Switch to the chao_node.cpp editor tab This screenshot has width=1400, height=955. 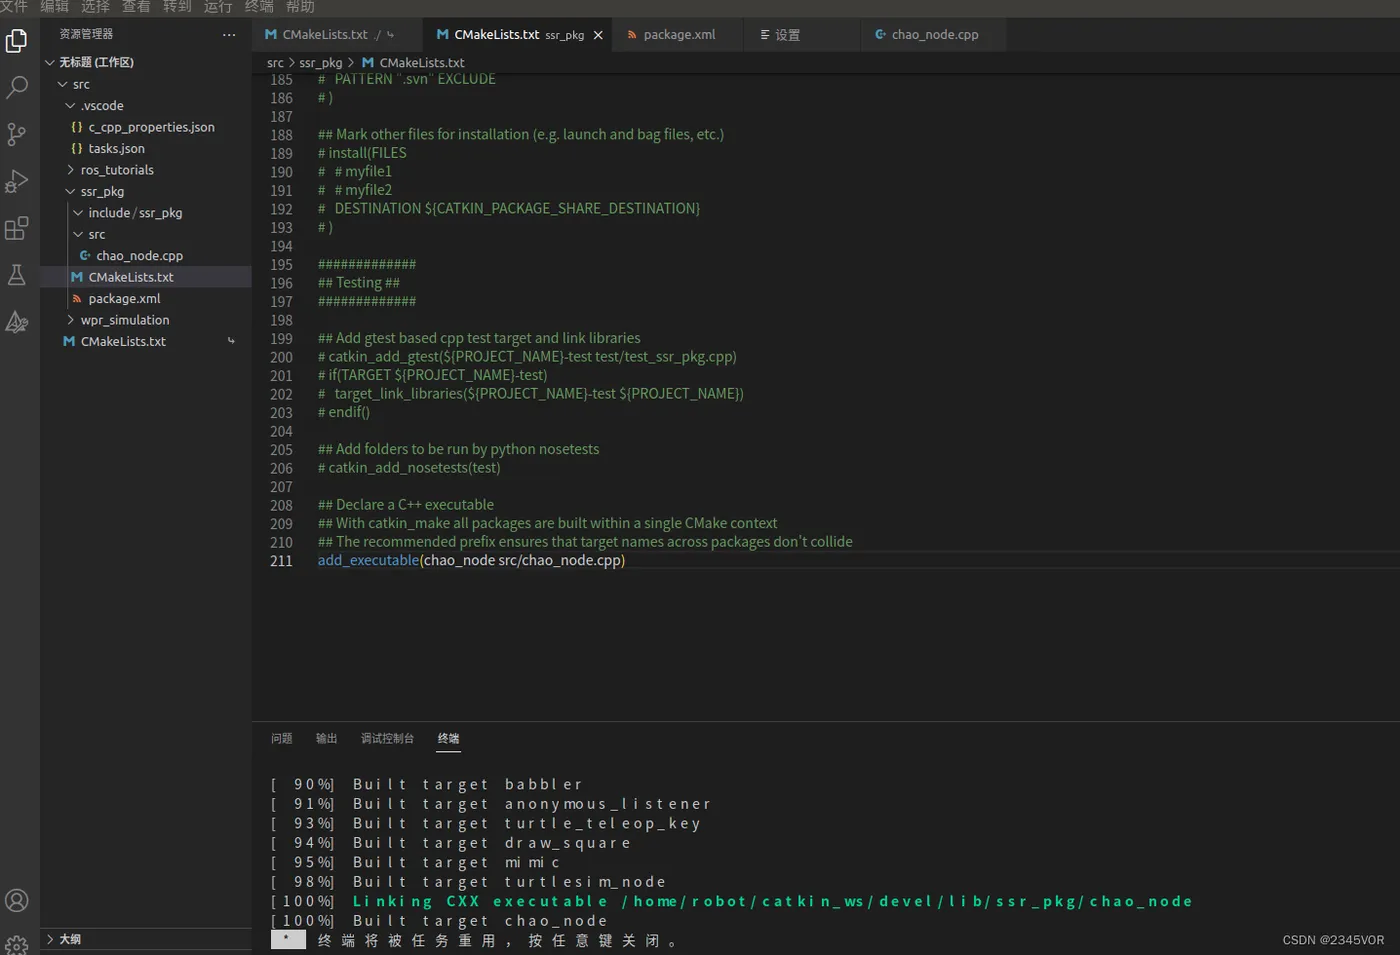(x=934, y=35)
